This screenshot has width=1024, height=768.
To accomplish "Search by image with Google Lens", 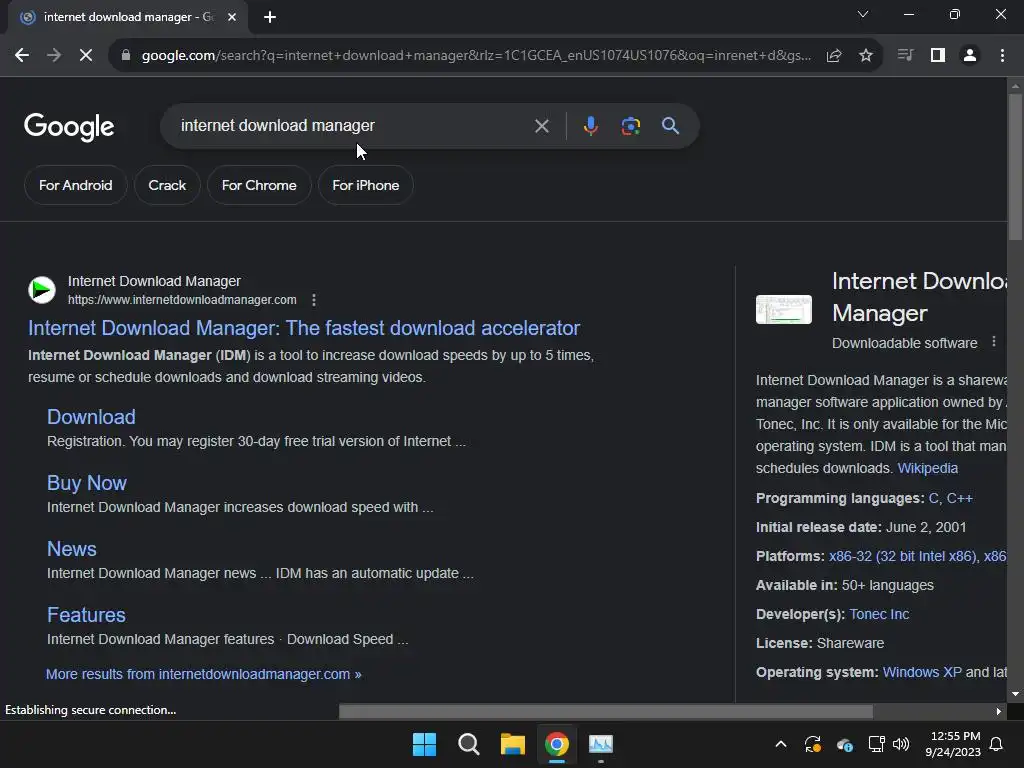I will tap(630, 126).
